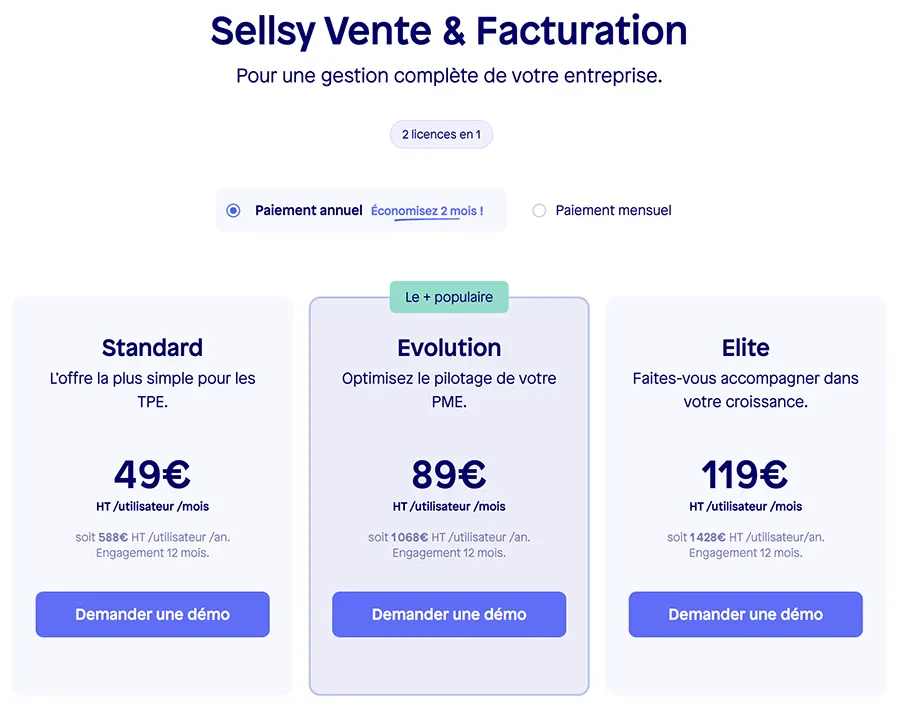This screenshot has width=900, height=711.
Task: Click the Le + populaire badge
Action: pos(449,297)
